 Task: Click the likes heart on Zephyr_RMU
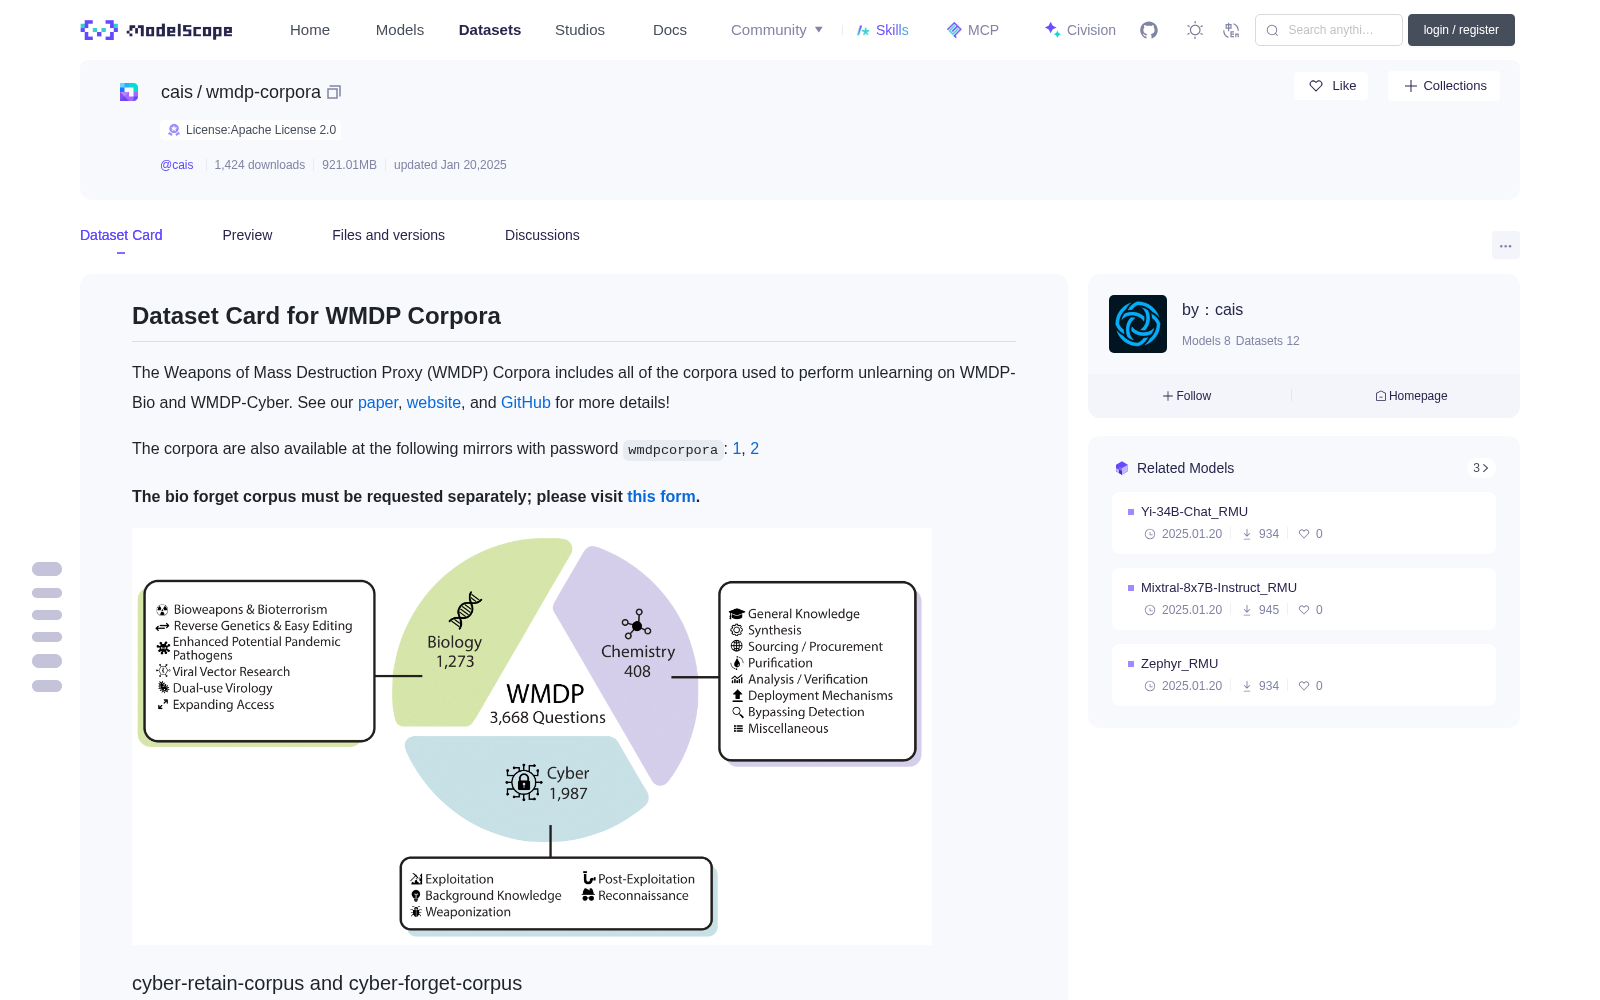coord(1304,686)
